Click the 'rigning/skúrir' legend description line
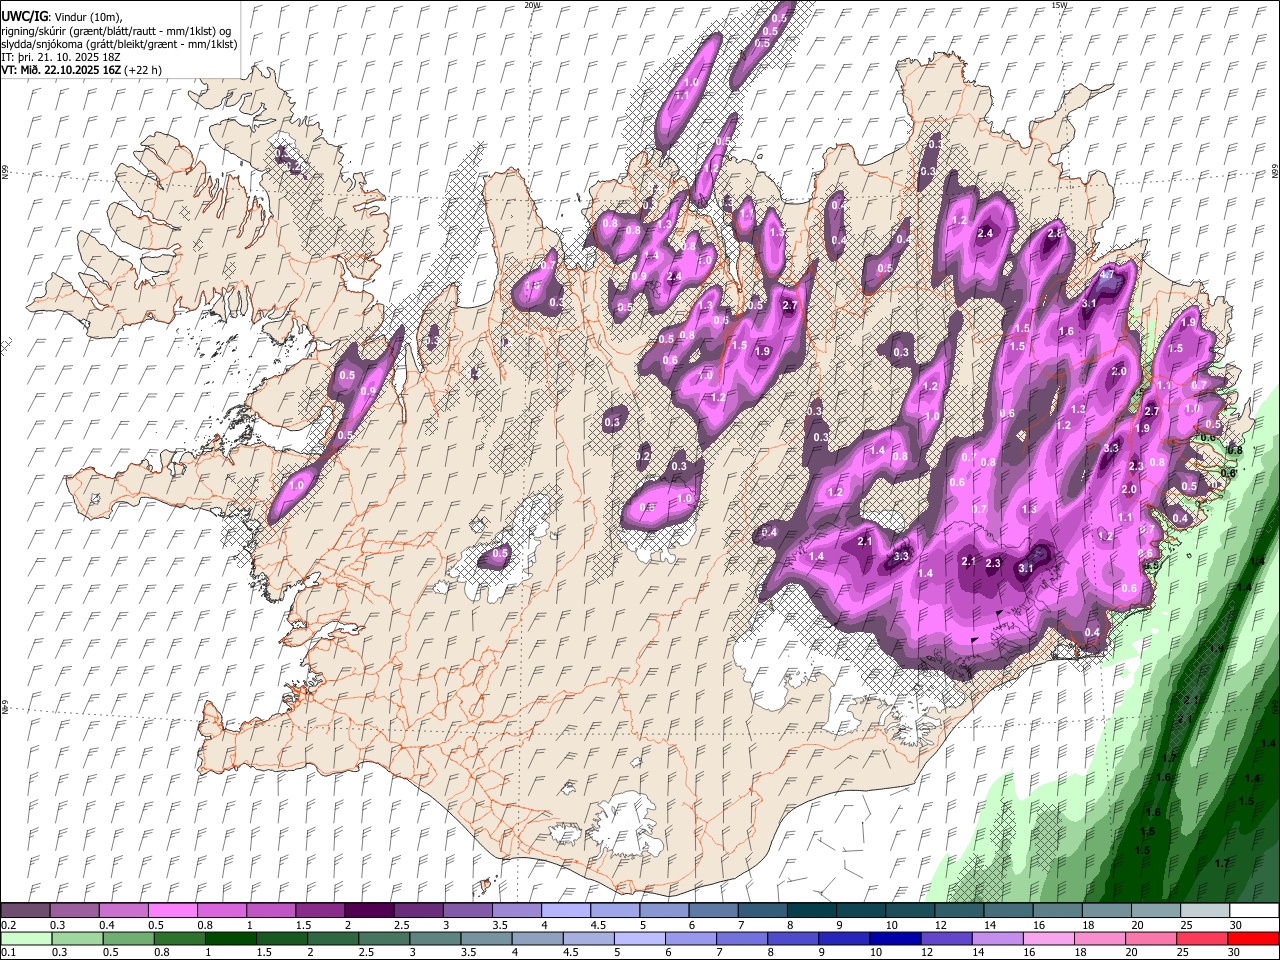 (116, 31)
